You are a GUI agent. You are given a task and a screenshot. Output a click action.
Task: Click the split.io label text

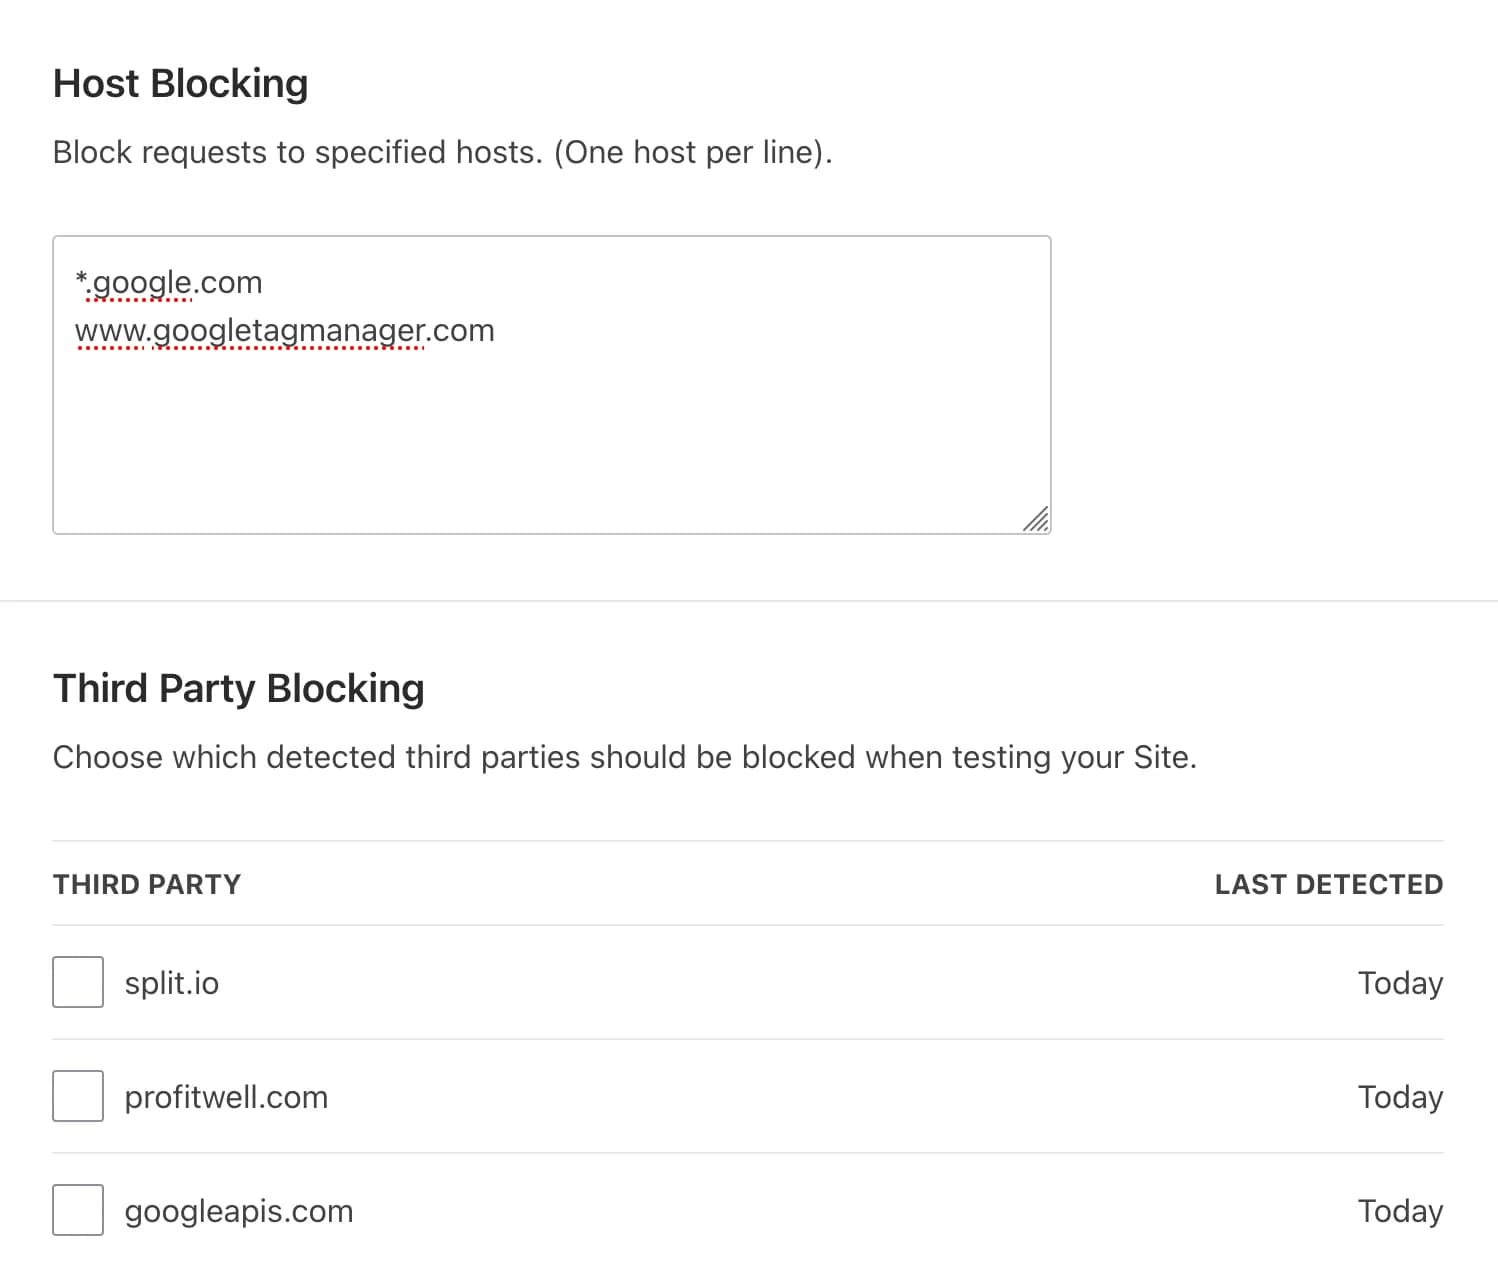(x=171, y=982)
